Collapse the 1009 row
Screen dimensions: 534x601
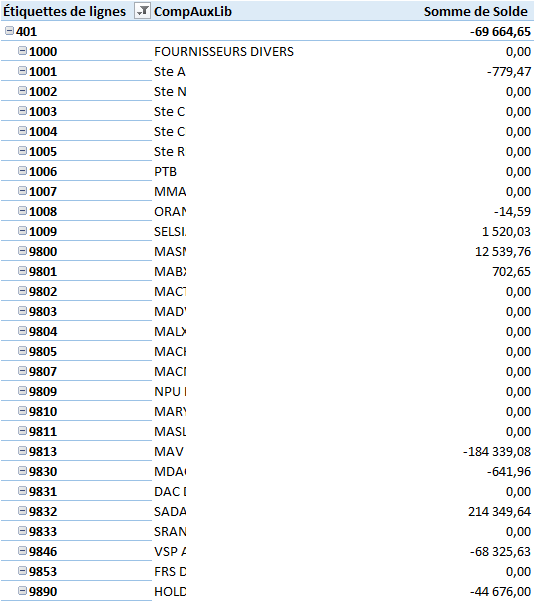tap(23, 230)
